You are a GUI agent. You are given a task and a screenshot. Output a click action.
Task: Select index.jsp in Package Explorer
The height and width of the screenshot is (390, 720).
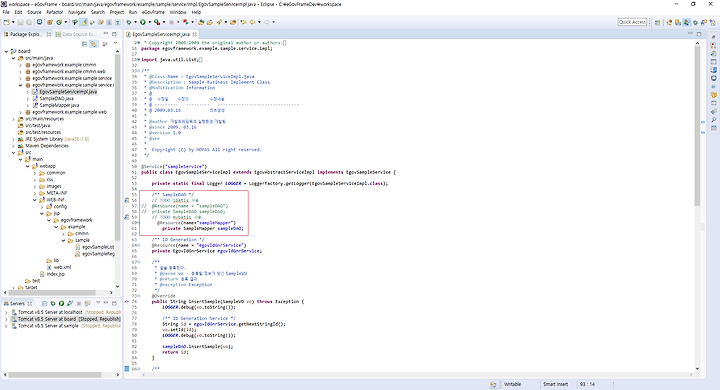tap(56, 274)
